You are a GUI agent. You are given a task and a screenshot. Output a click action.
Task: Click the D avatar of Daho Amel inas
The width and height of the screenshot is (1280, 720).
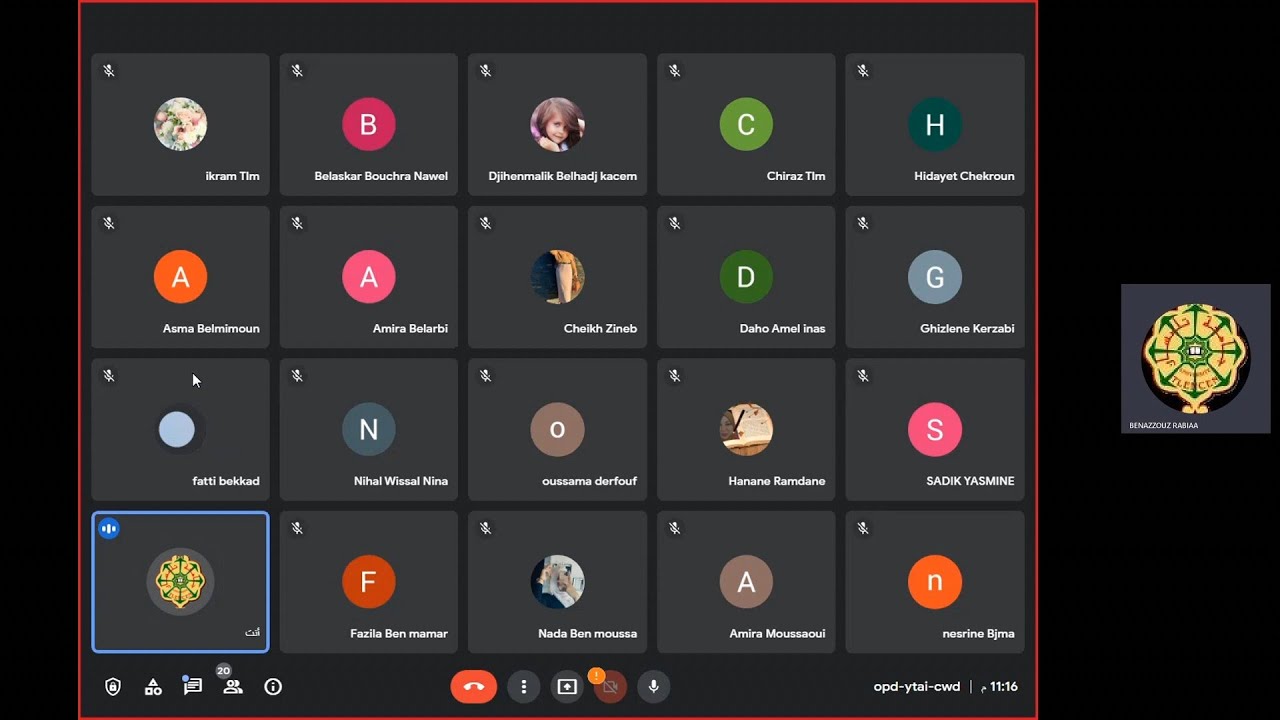click(x=746, y=277)
